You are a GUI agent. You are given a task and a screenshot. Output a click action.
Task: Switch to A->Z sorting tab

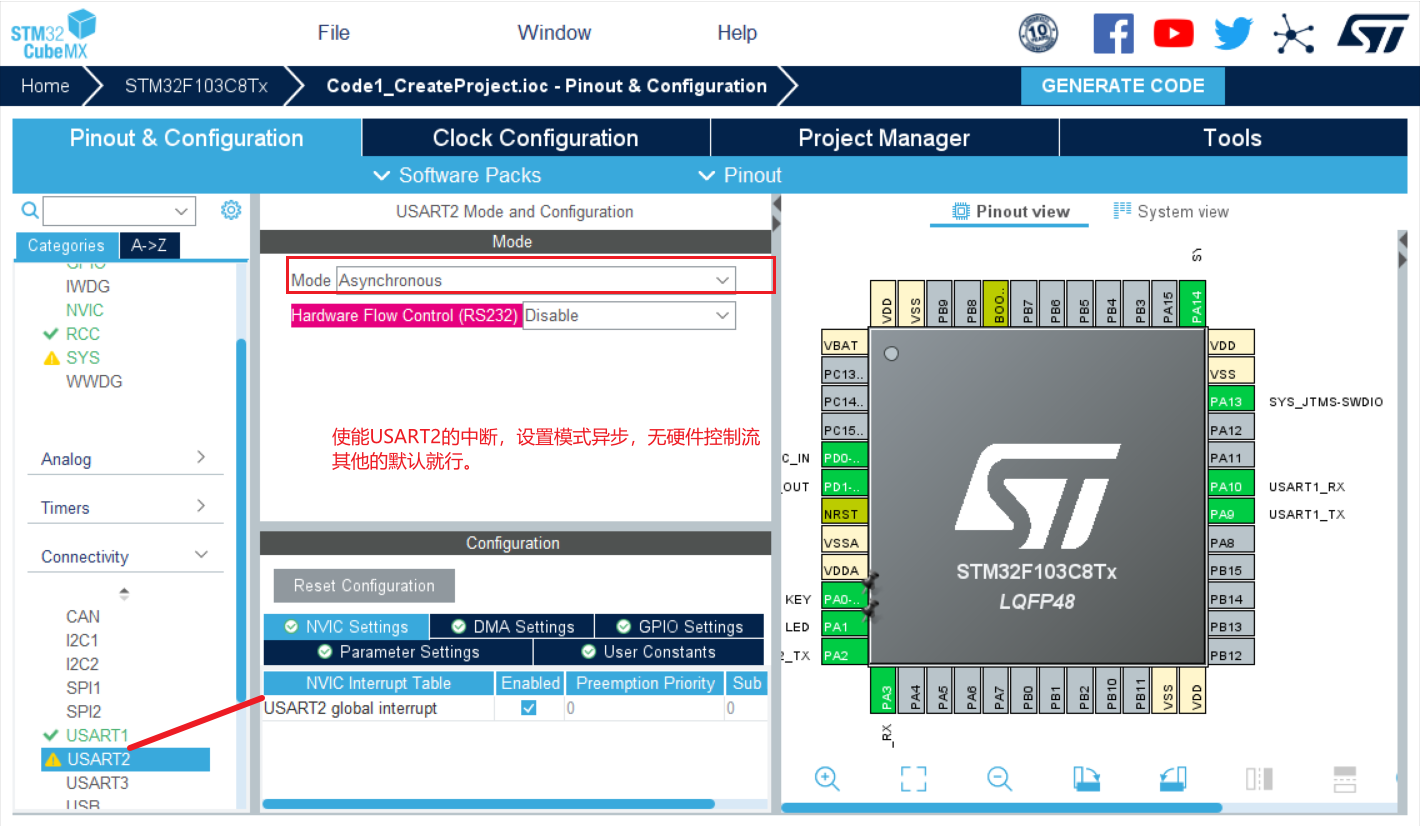150,245
